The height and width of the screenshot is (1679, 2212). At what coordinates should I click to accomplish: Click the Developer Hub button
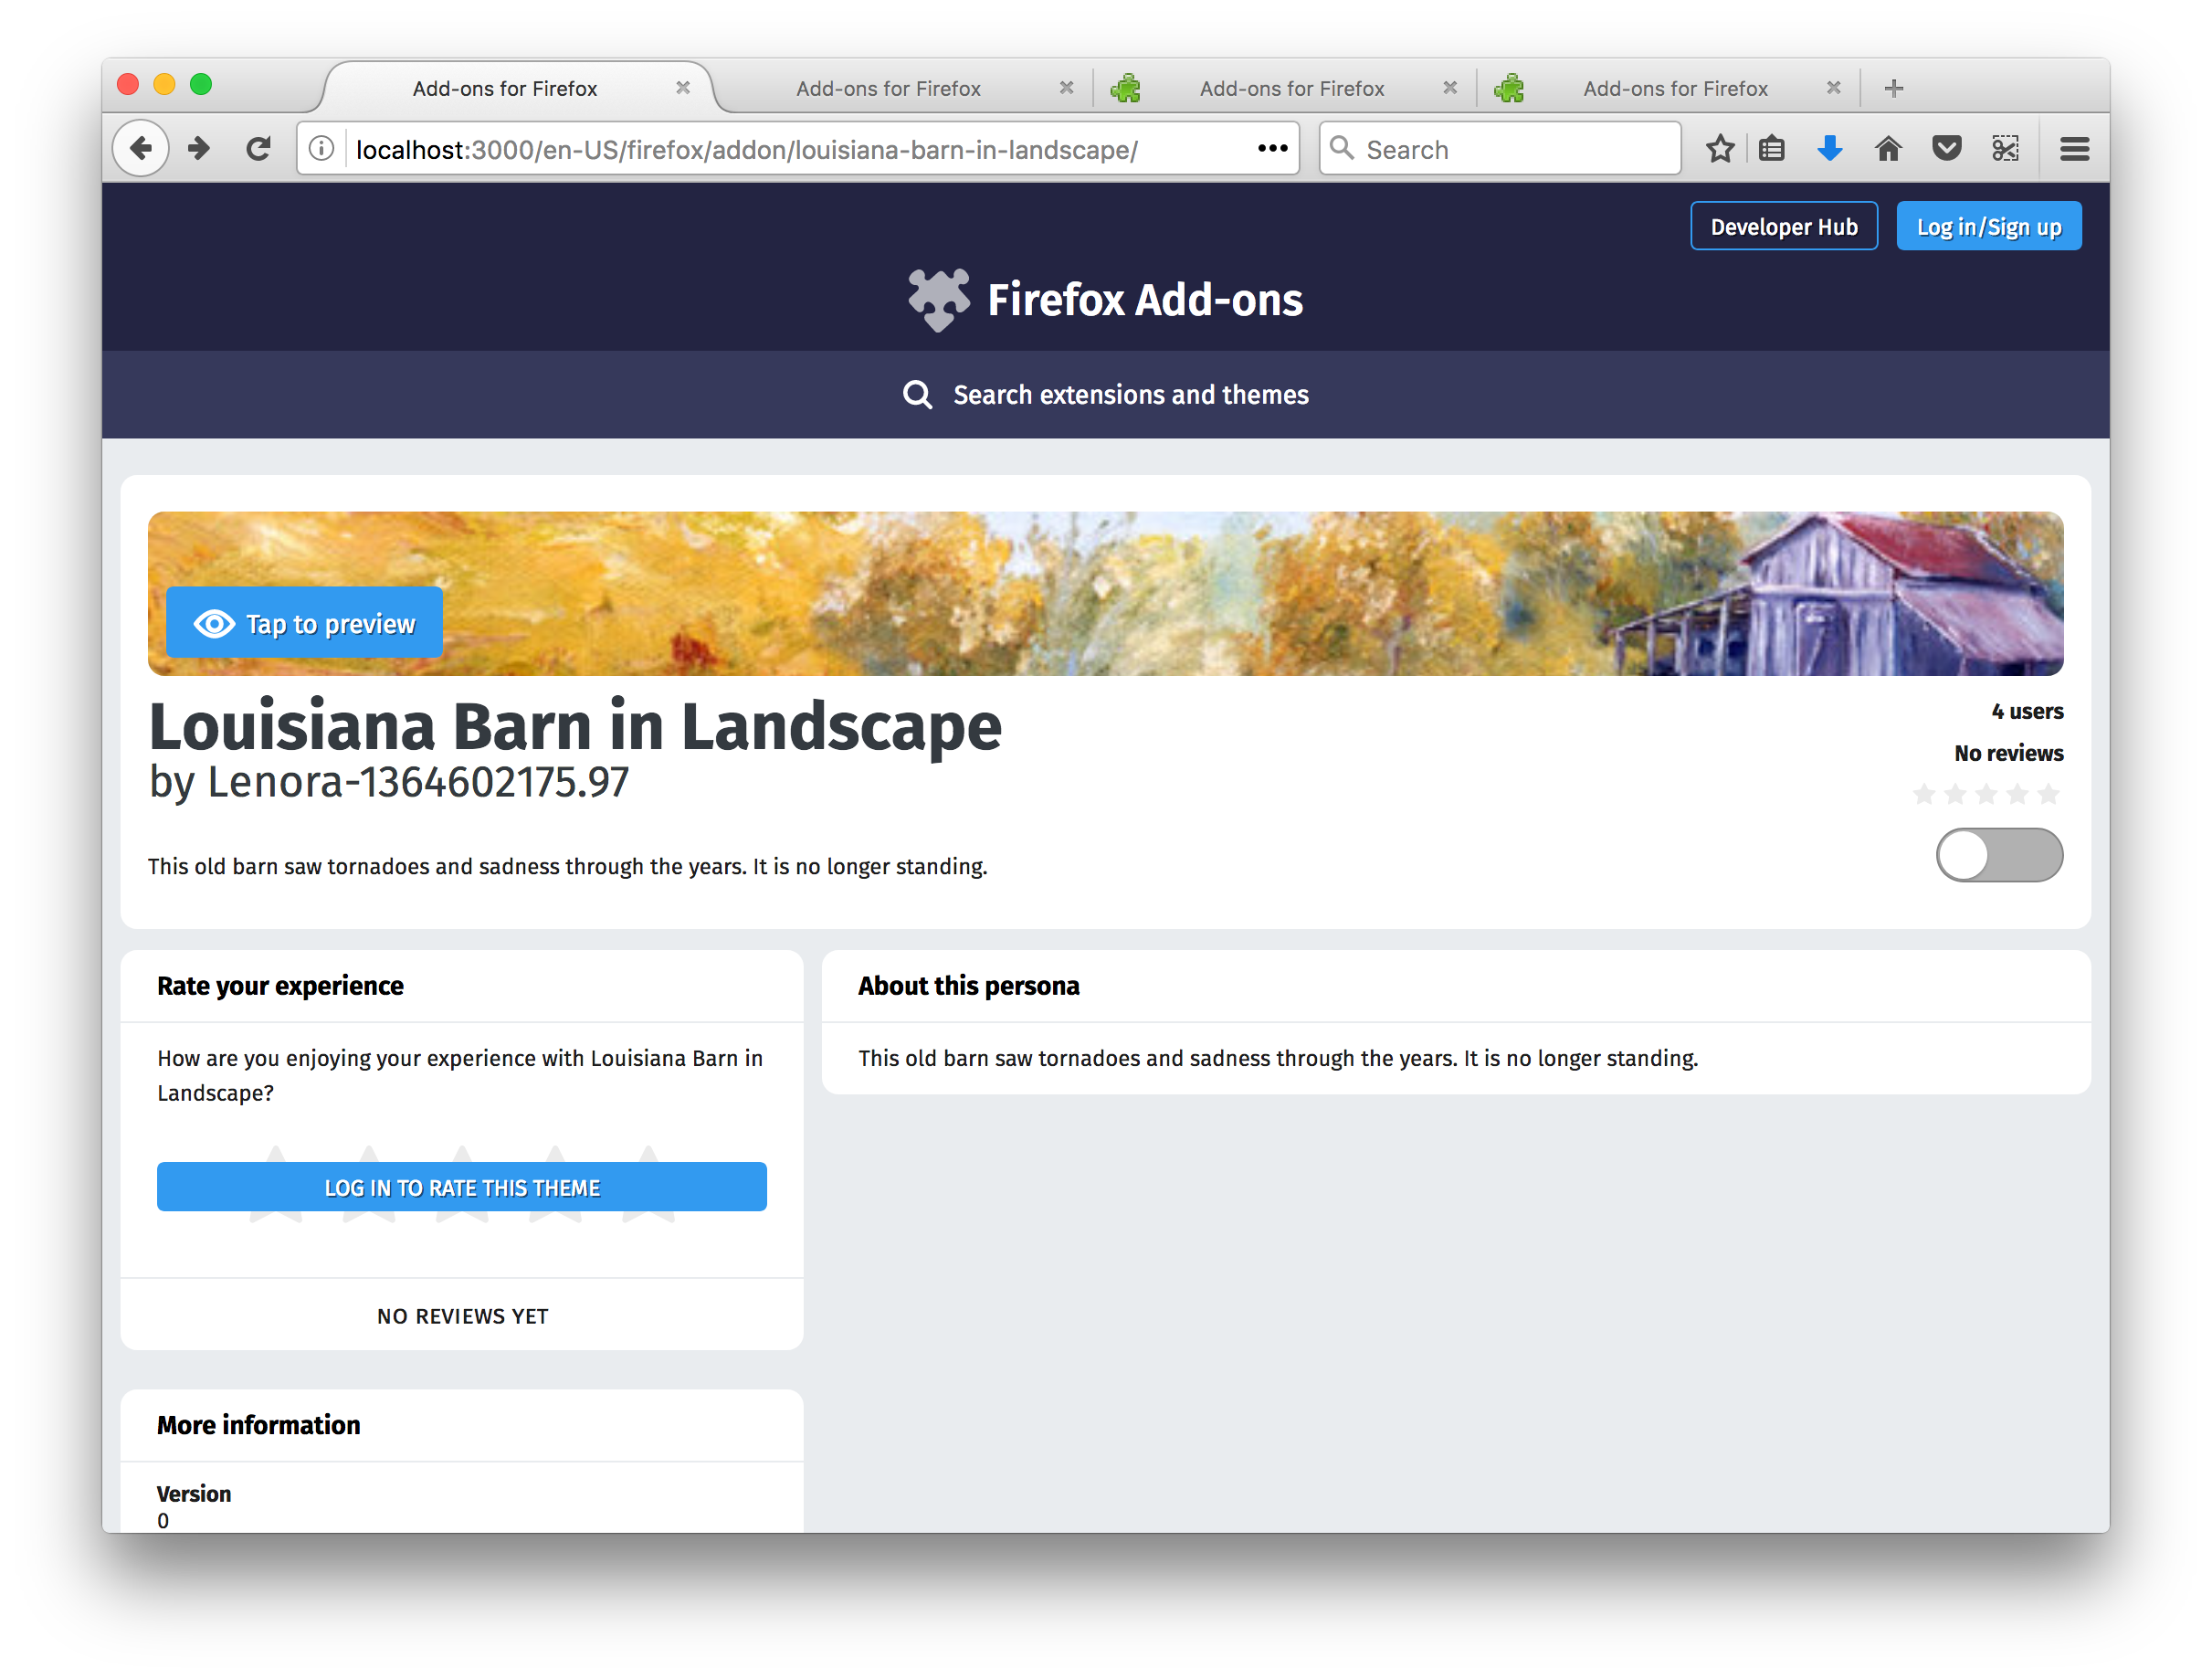(x=1783, y=227)
